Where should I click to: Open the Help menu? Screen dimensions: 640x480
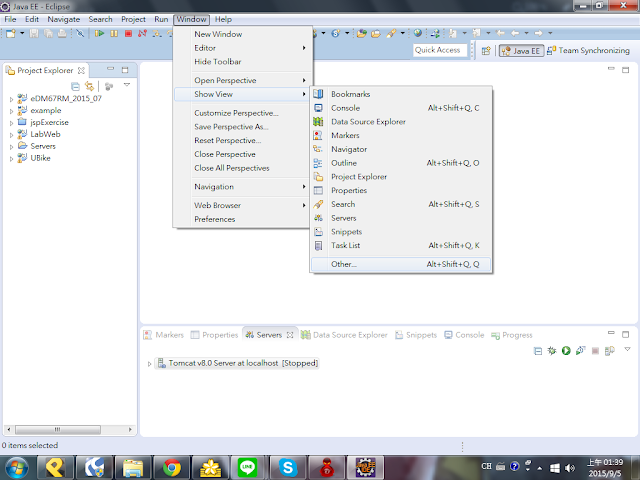pyautogui.click(x=223, y=19)
